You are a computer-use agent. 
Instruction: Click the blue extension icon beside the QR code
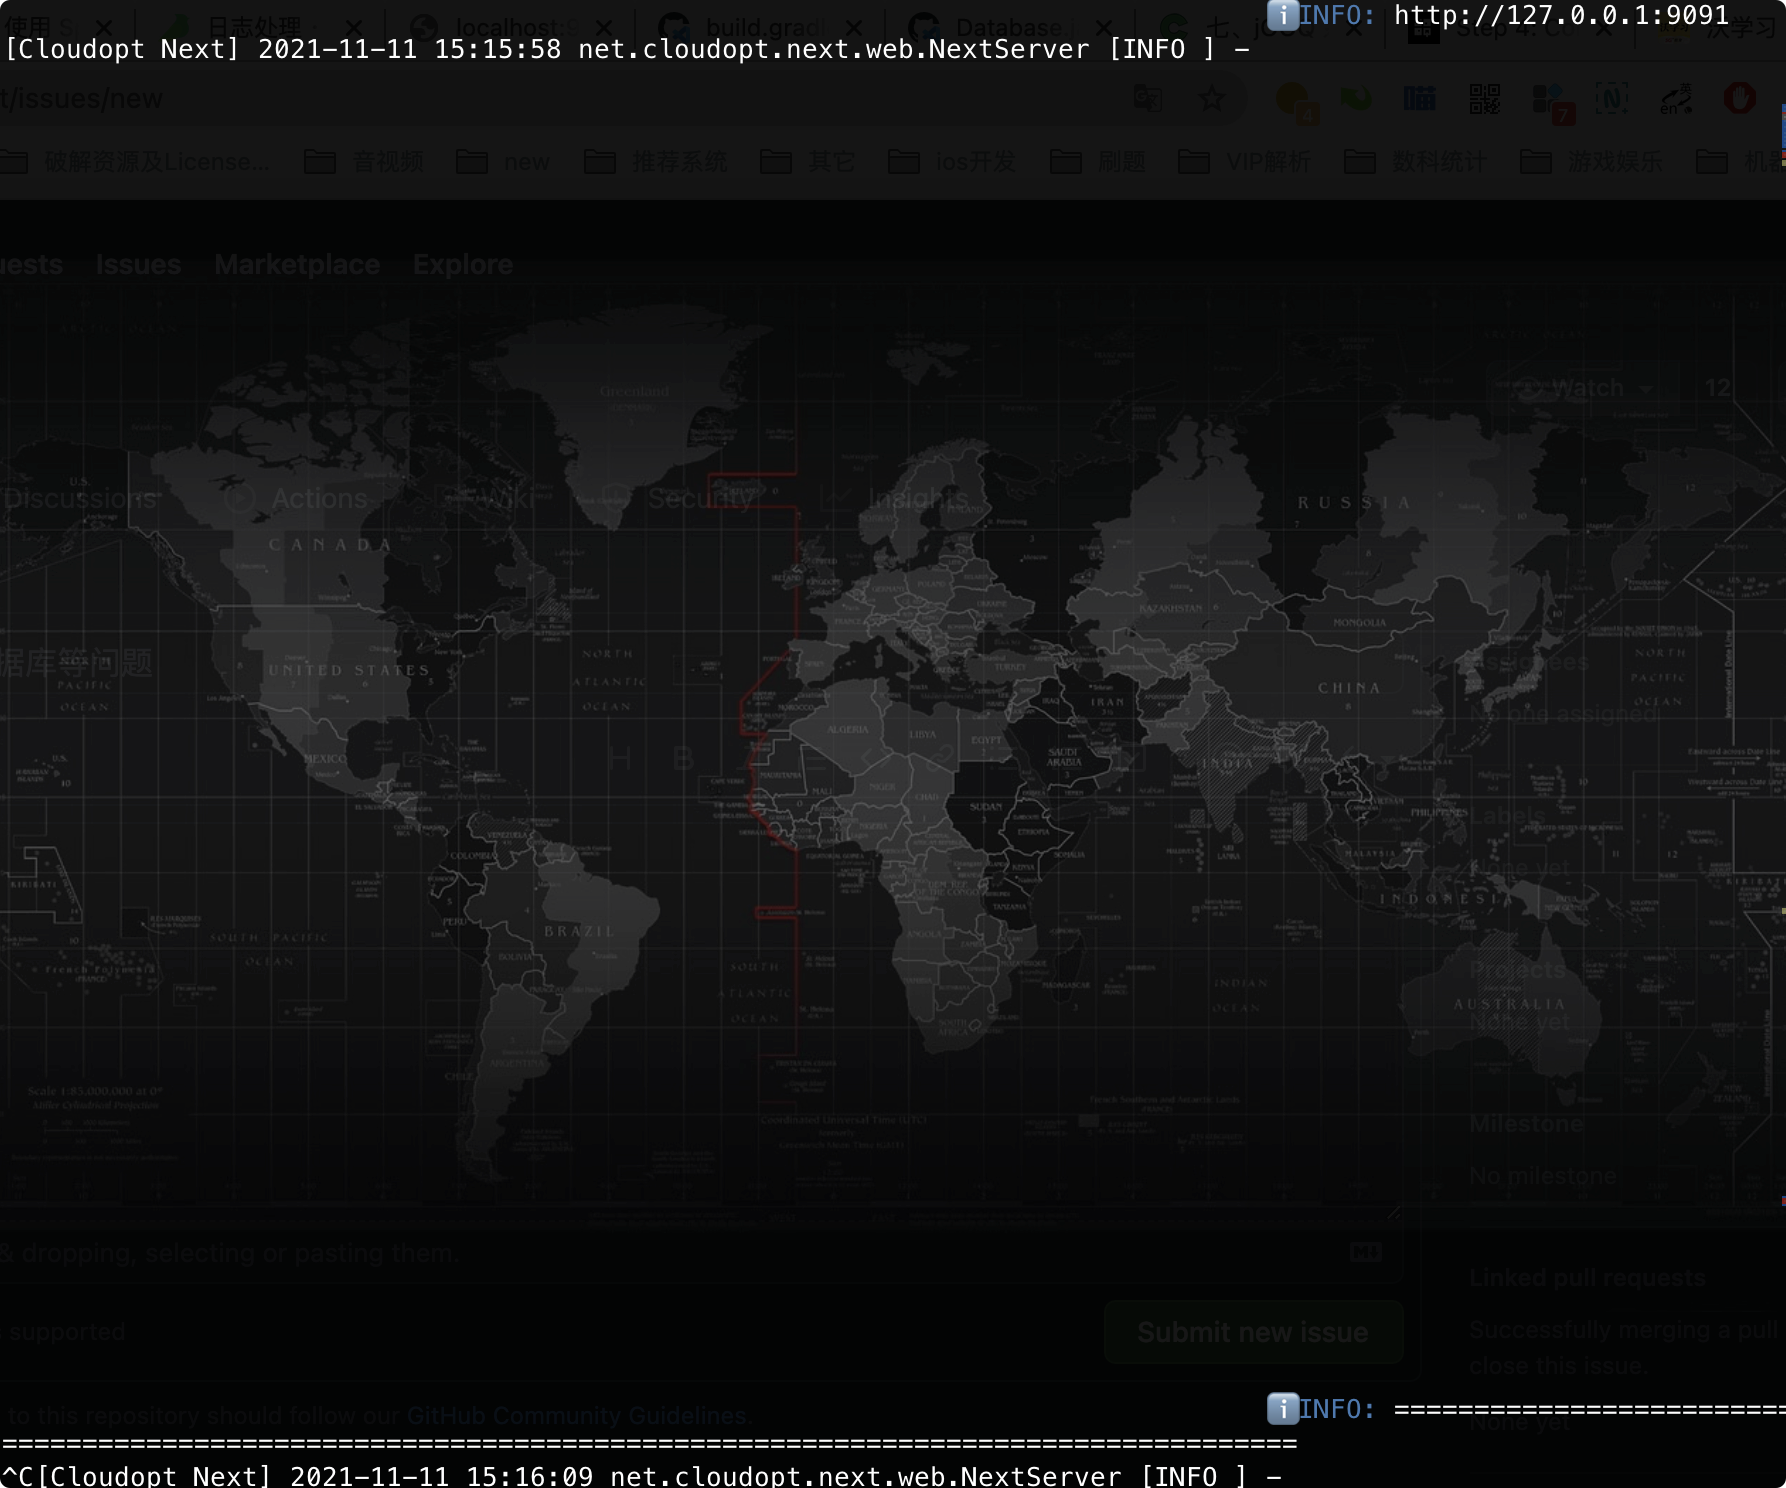click(x=1419, y=99)
